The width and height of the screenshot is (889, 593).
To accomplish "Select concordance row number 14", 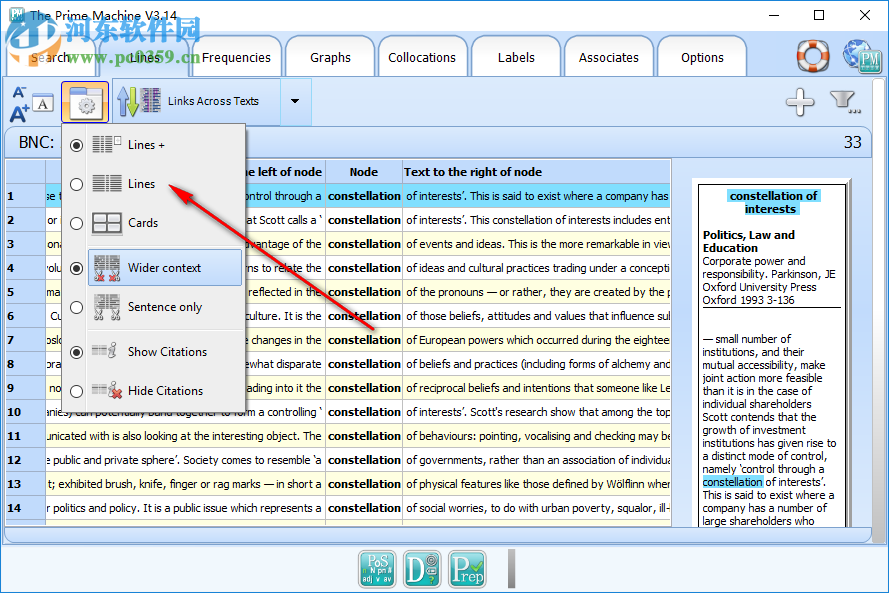I will [x=26, y=508].
